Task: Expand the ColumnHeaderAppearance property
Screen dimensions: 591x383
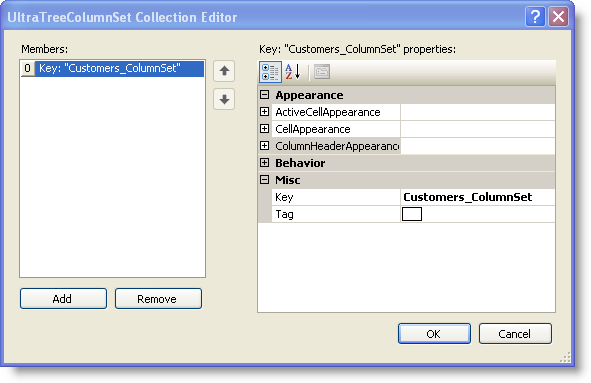Action: click(x=265, y=146)
